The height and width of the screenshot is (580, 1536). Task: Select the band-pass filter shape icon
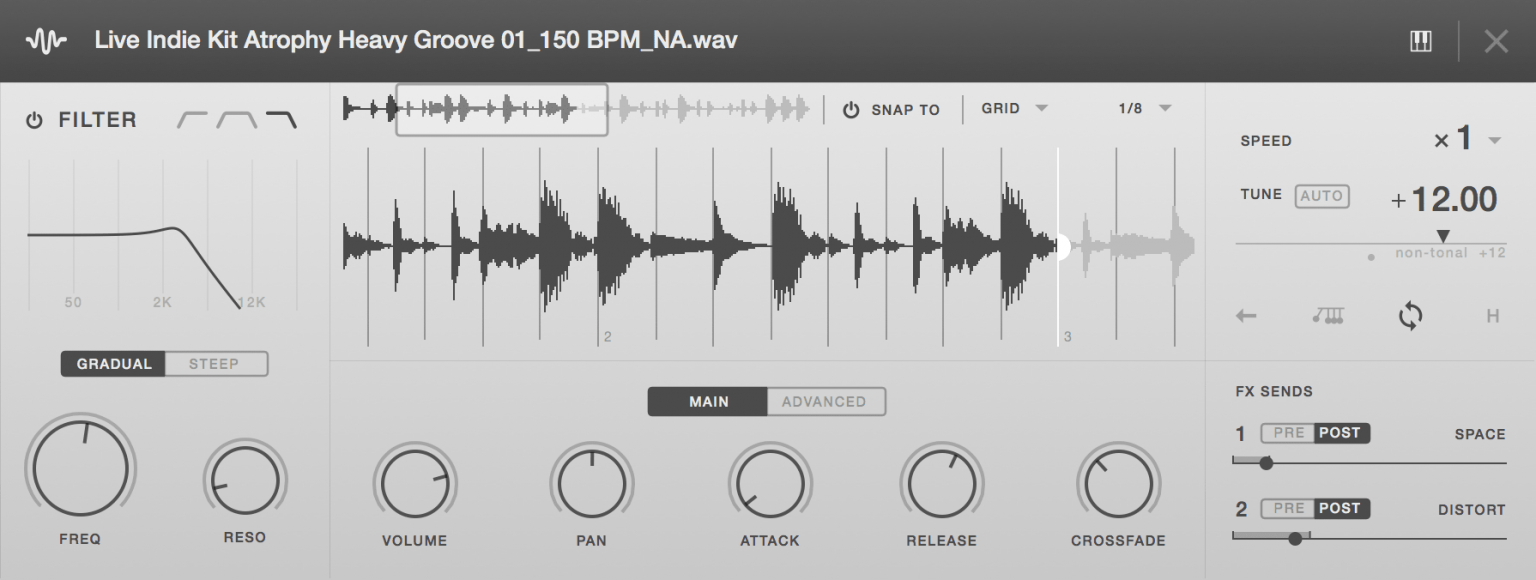[x=237, y=120]
